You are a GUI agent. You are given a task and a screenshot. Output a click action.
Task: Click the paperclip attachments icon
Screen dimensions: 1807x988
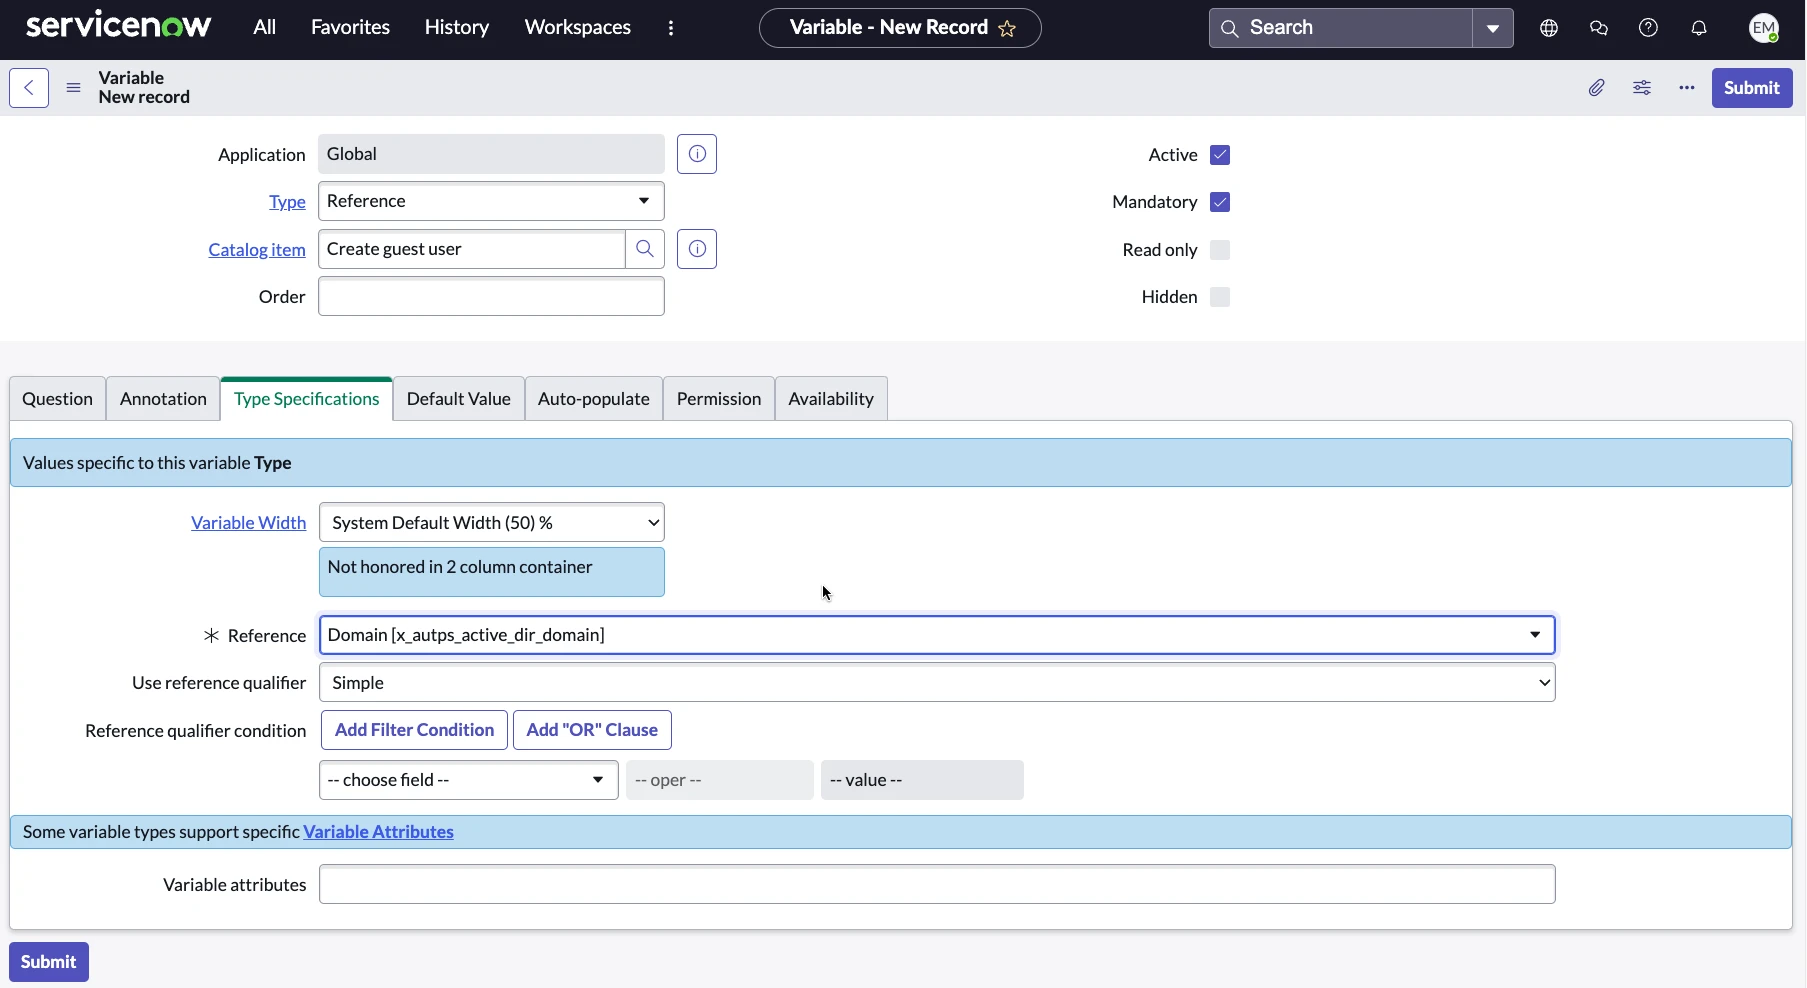click(1597, 88)
